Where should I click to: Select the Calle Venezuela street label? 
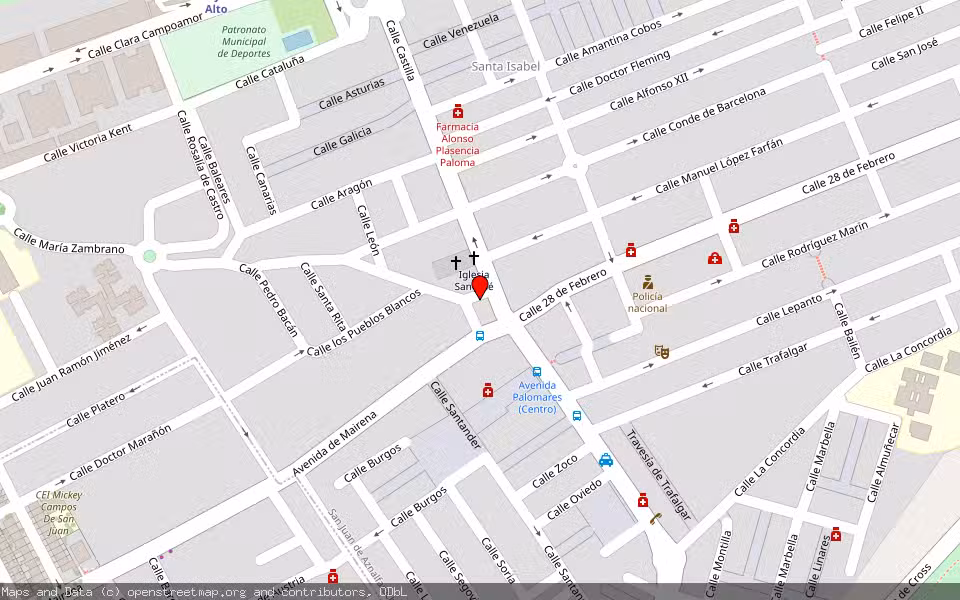coord(461,31)
